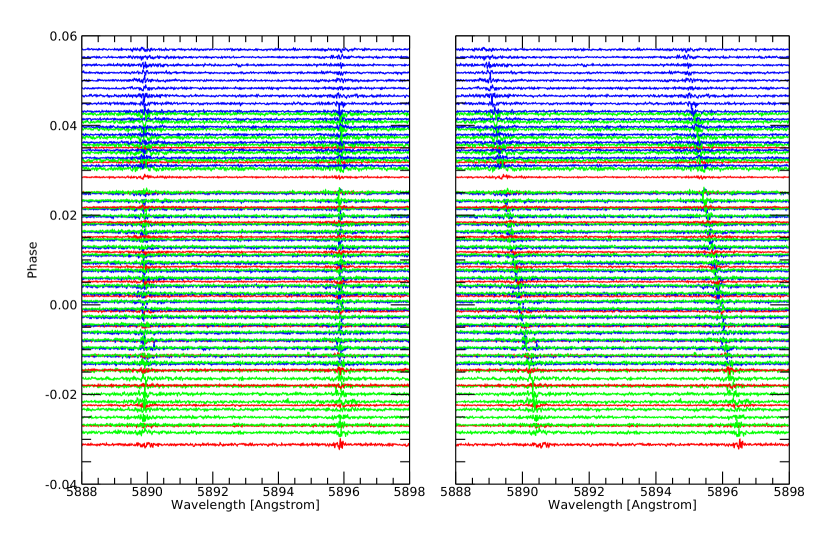Click the topmost blue spectrum in the right plot
Viewport: 830px width, 534px height.
[622, 50]
